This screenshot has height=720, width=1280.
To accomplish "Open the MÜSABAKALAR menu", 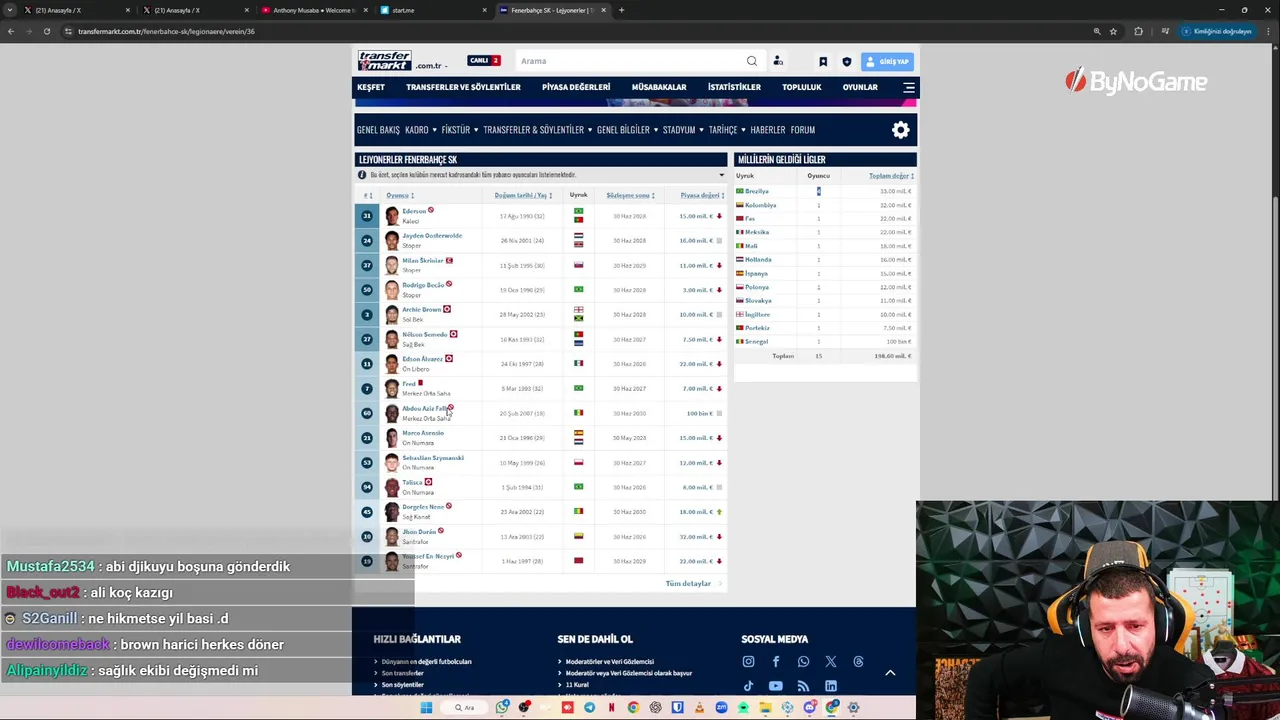I will coord(659,87).
